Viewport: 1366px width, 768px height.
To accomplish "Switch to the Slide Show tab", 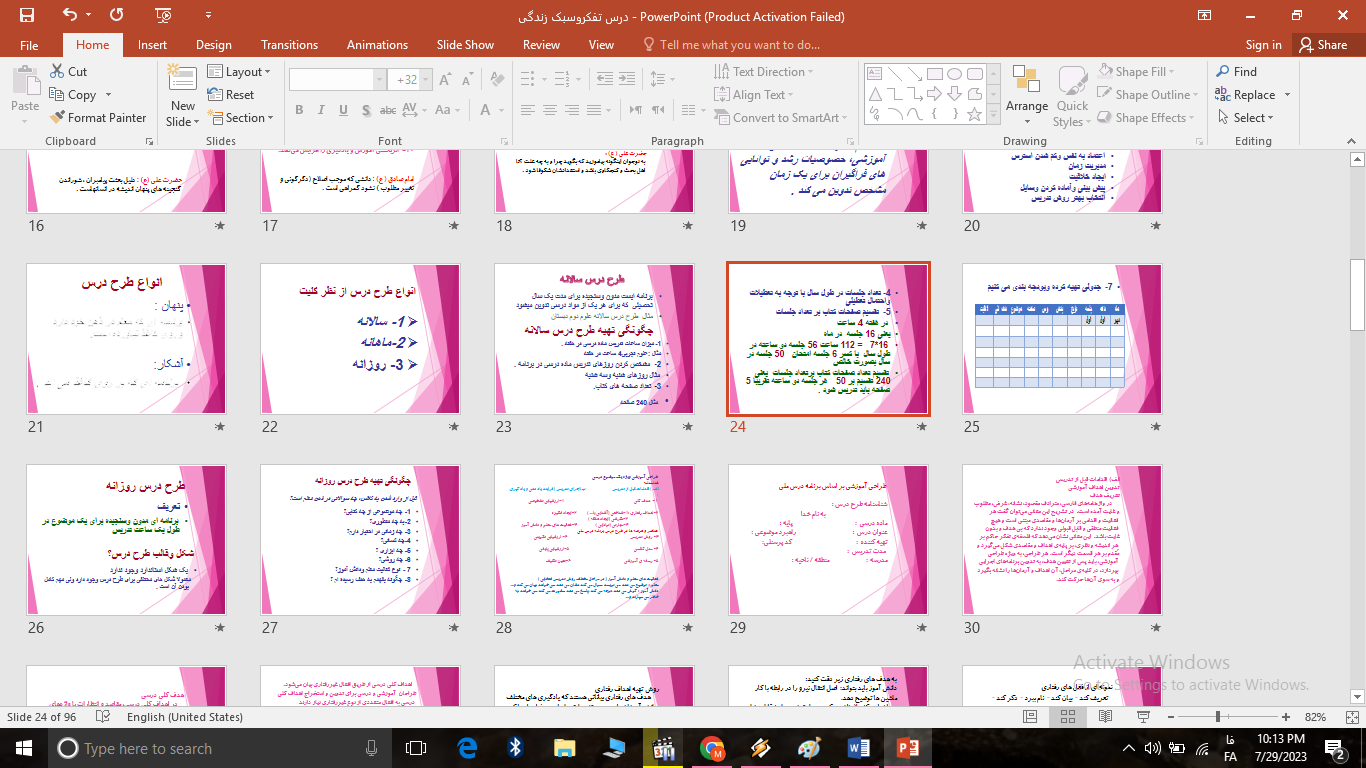I will (465, 45).
